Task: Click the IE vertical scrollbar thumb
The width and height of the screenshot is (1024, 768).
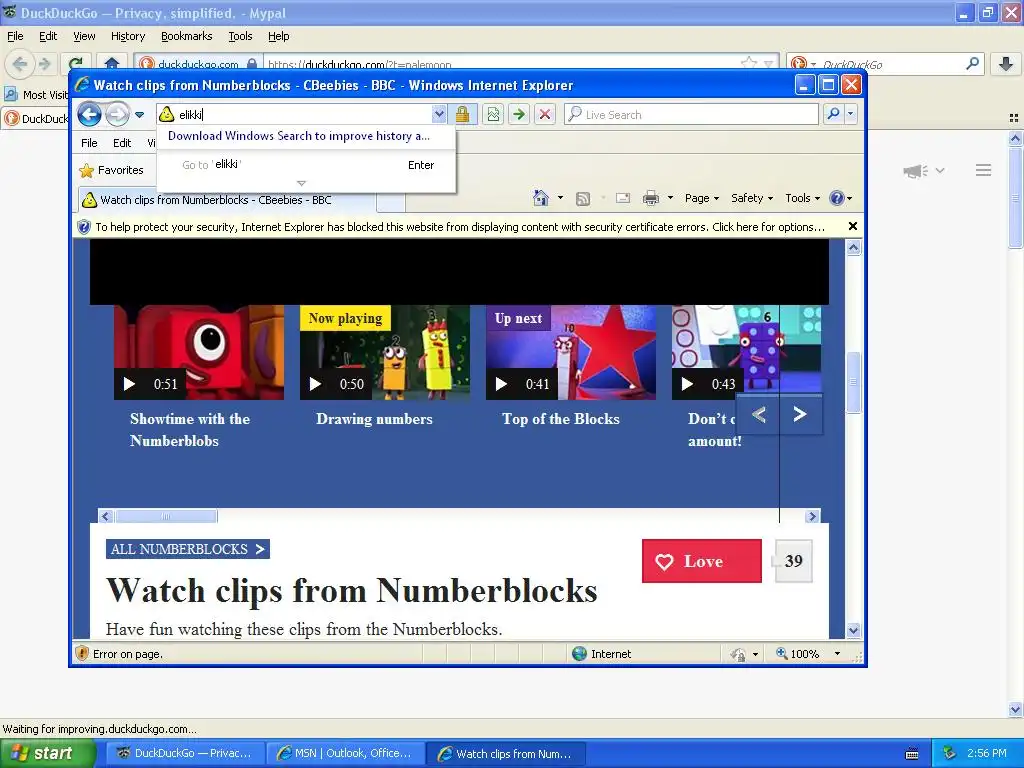Action: (853, 382)
